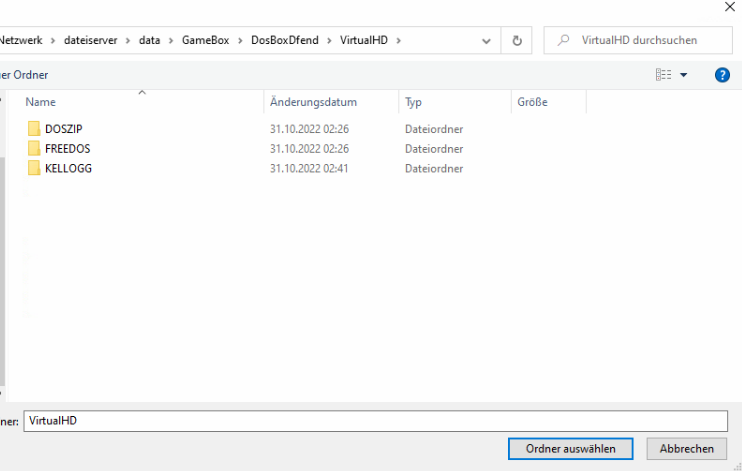Open the view options dropdown arrow
This screenshot has height=471, width=742.
coord(684,75)
